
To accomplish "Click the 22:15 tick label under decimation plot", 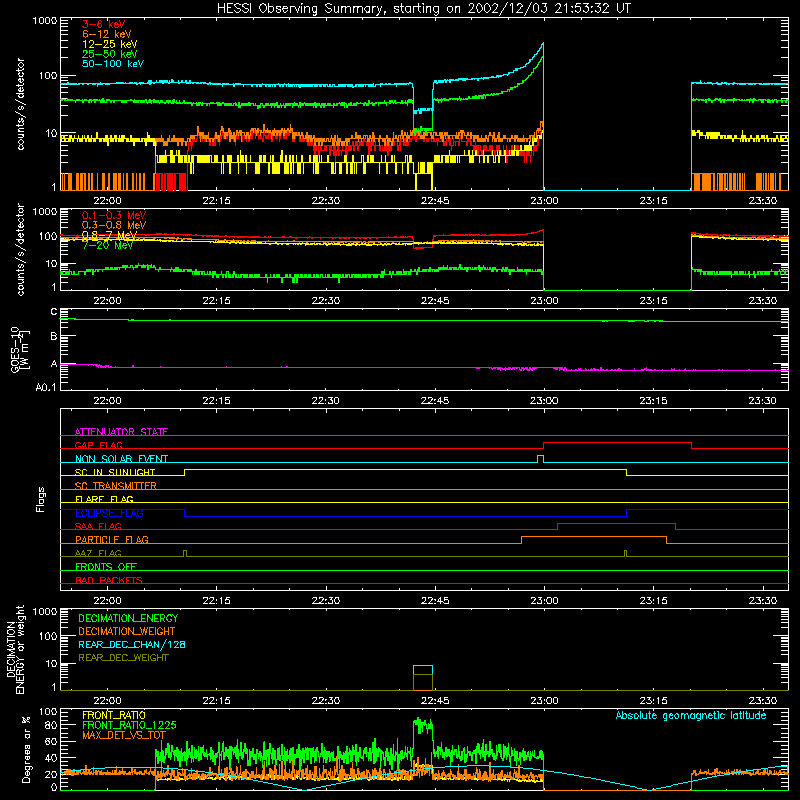I will pyautogui.click(x=216, y=701).
